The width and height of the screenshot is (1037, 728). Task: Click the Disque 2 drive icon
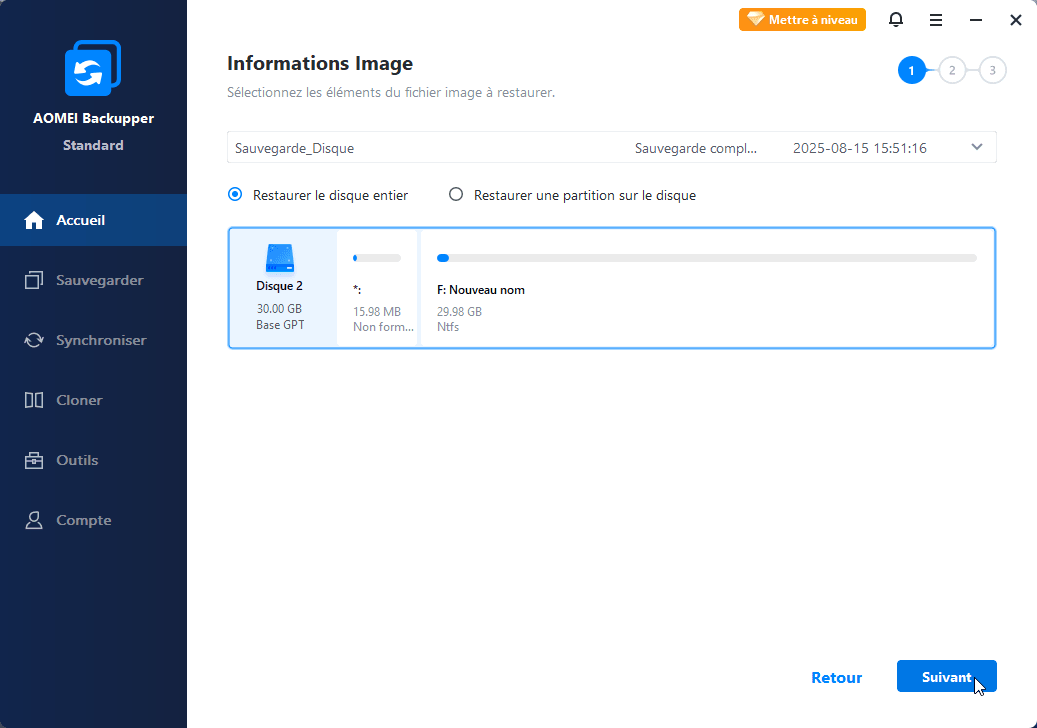[280, 258]
